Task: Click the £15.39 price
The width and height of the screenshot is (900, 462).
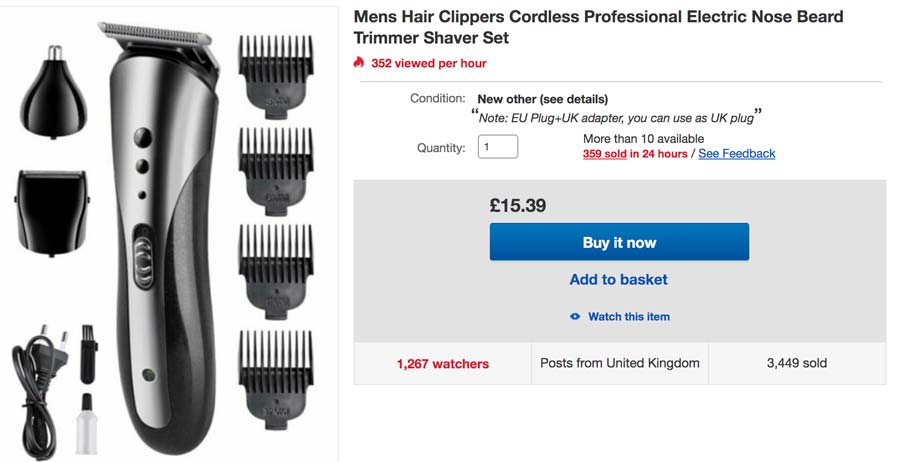Action: [518, 206]
